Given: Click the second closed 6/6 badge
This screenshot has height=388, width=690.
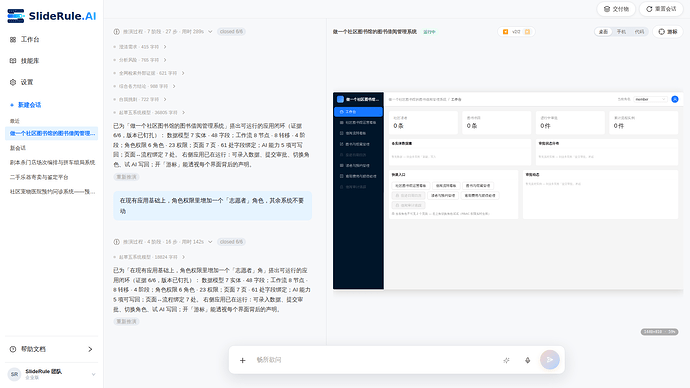Looking at the screenshot, I should pyautogui.click(x=231, y=242).
